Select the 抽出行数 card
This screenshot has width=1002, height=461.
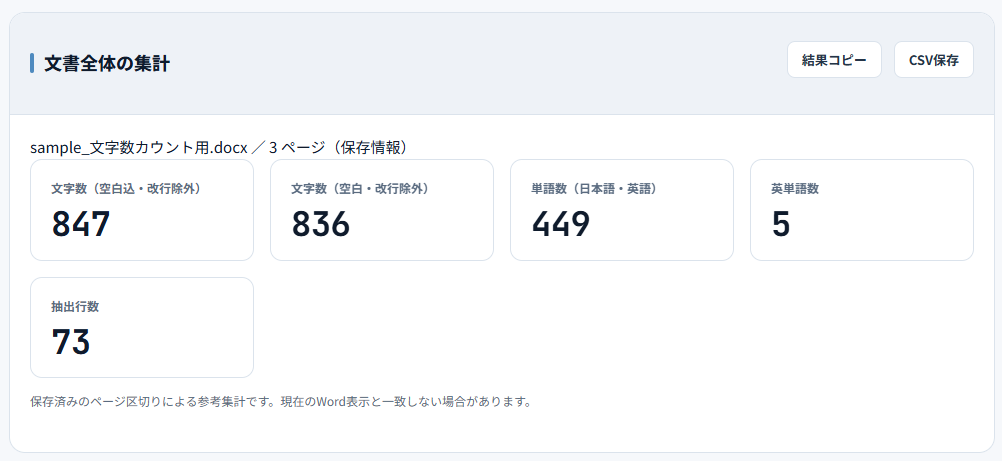[142, 327]
